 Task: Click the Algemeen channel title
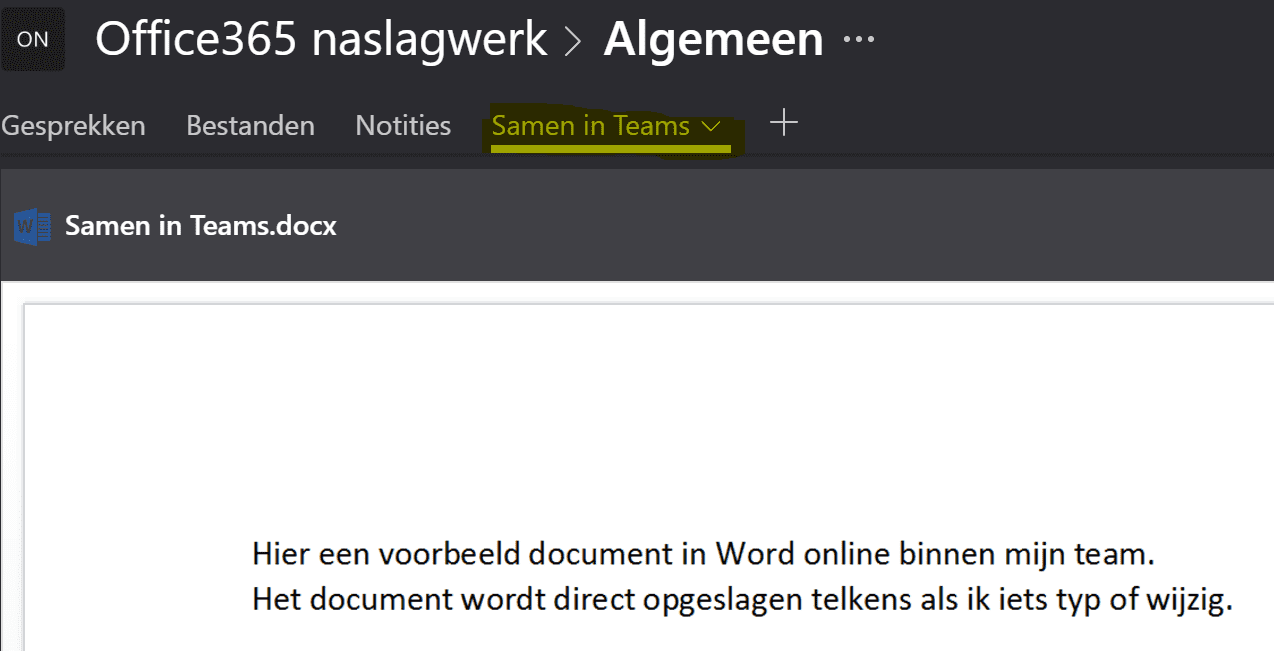point(713,39)
